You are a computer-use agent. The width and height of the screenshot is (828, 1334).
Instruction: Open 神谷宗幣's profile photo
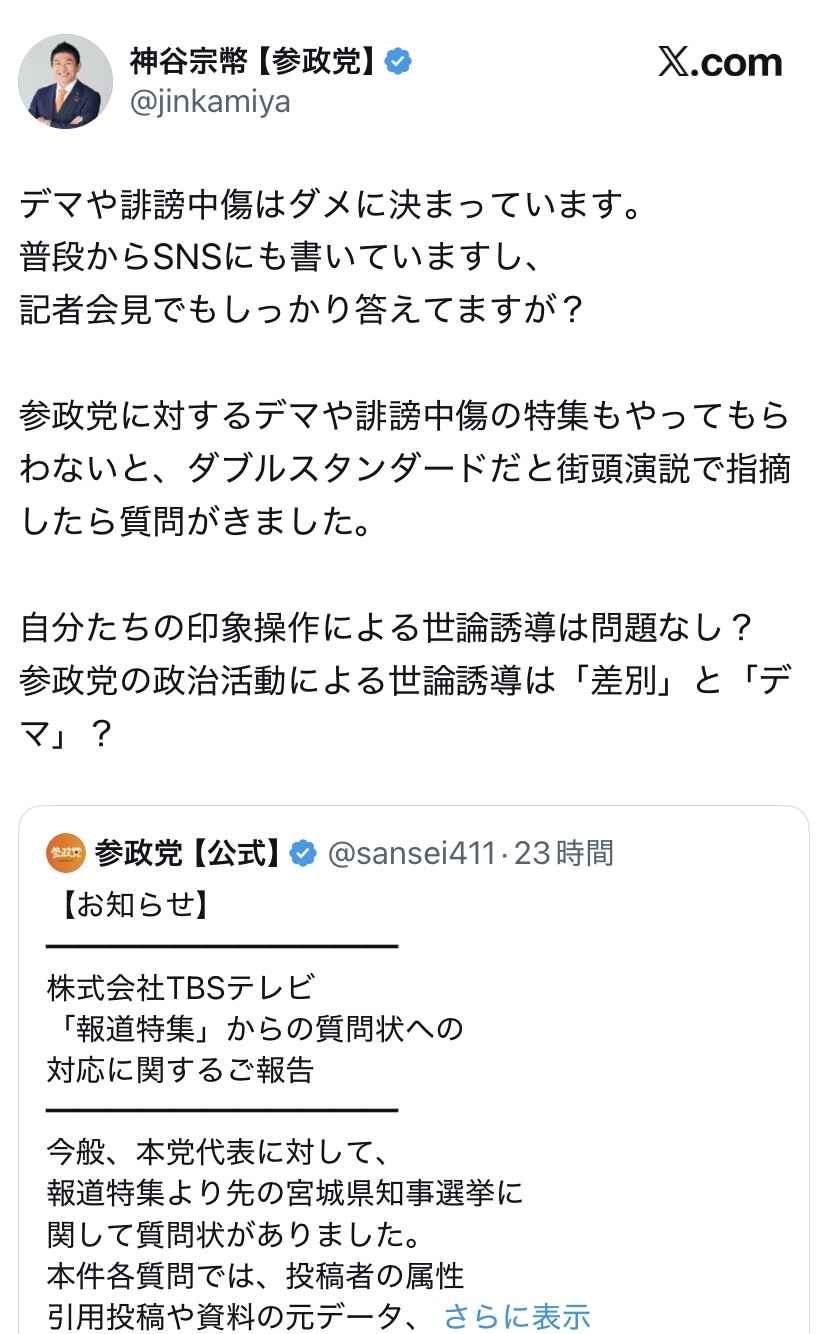point(66,81)
